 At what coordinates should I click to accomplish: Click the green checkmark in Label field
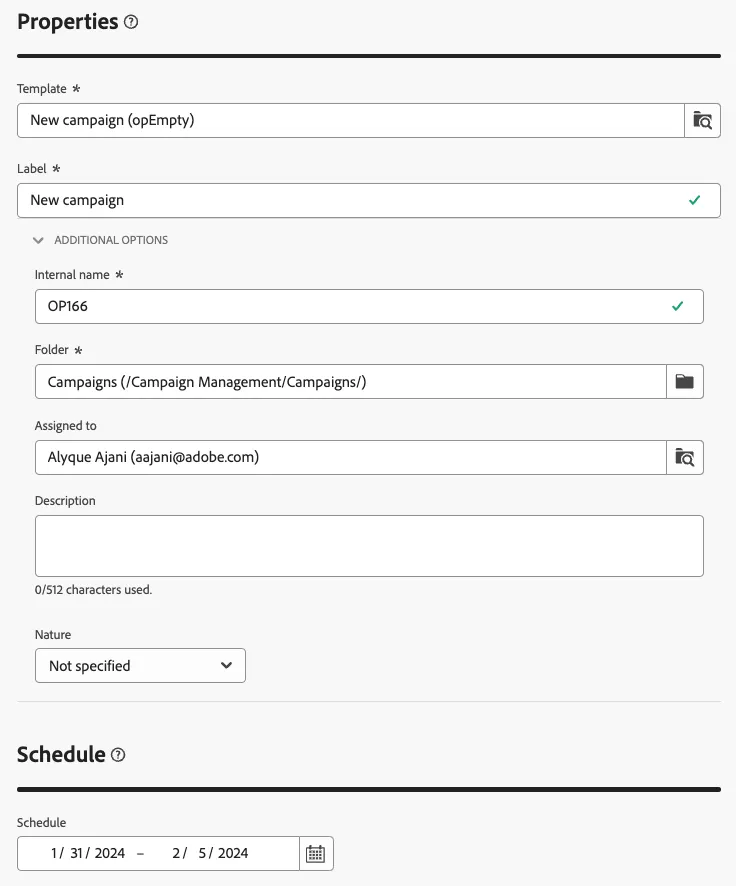click(695, 200)
